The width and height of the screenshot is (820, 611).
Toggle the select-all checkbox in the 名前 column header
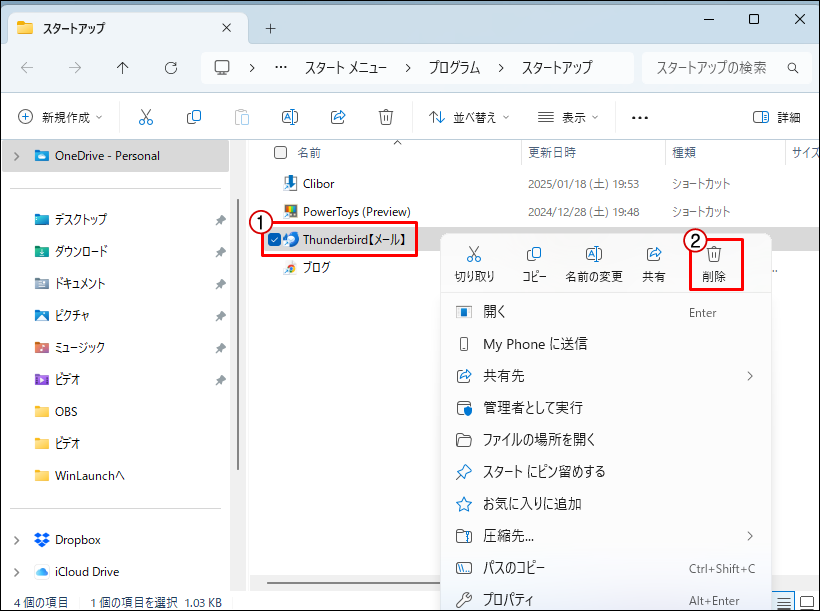(x=278, y=152)
